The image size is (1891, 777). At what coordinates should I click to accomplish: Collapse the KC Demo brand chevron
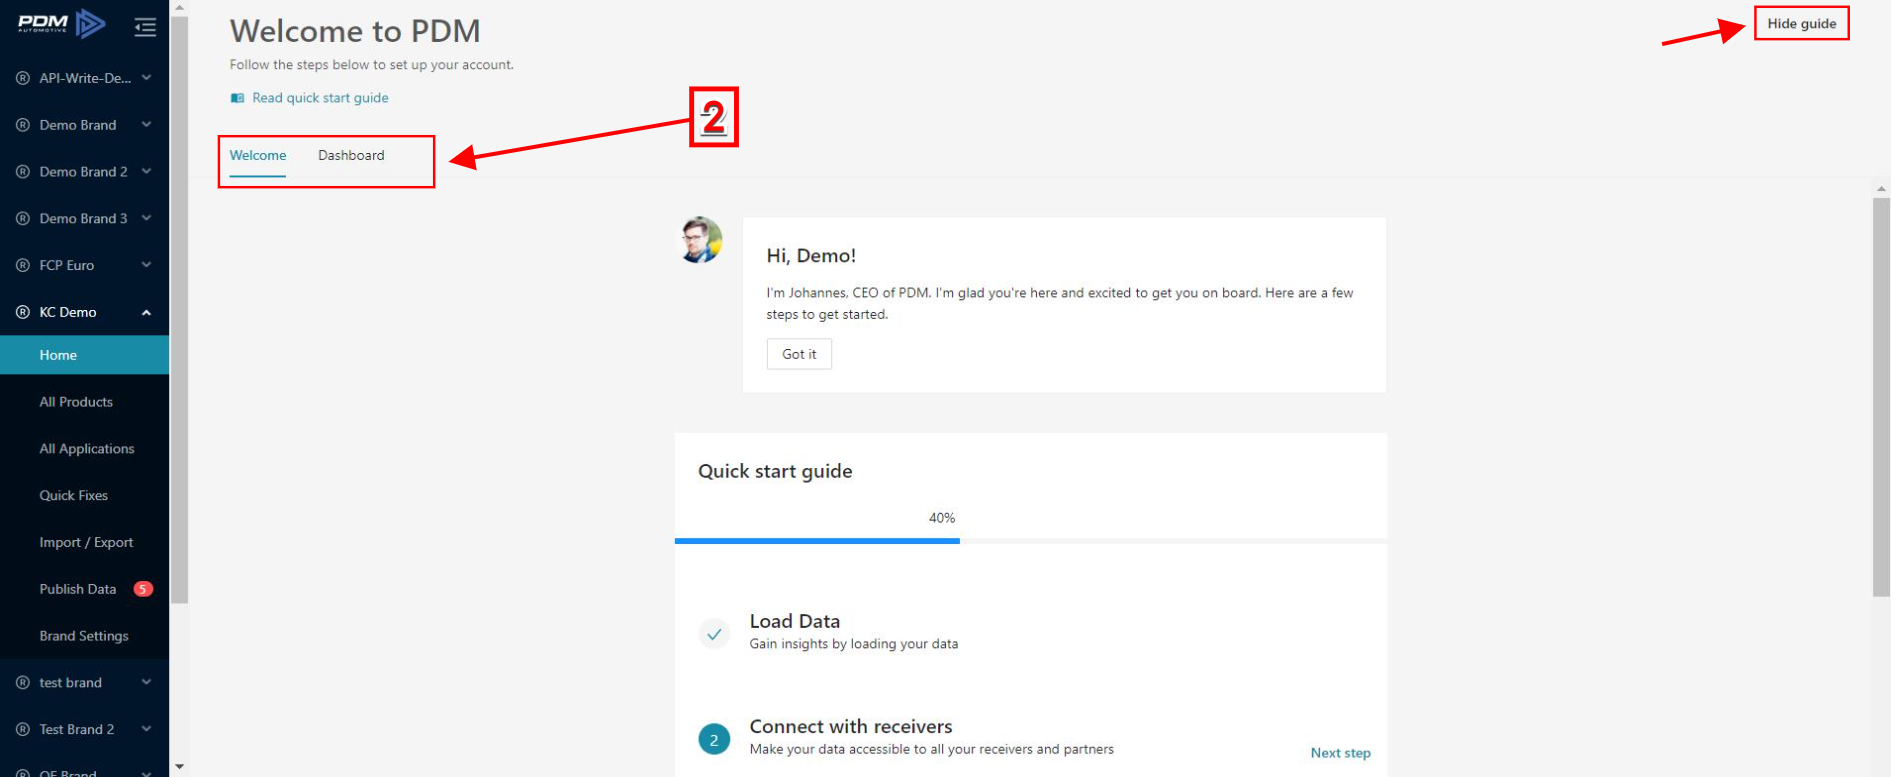[x=146, y=312]
